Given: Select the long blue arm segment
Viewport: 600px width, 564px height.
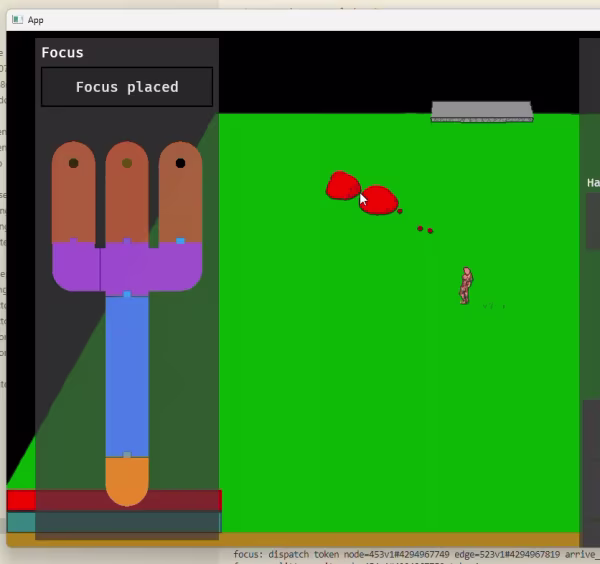Looking at the screenshot, I should 127,377.
